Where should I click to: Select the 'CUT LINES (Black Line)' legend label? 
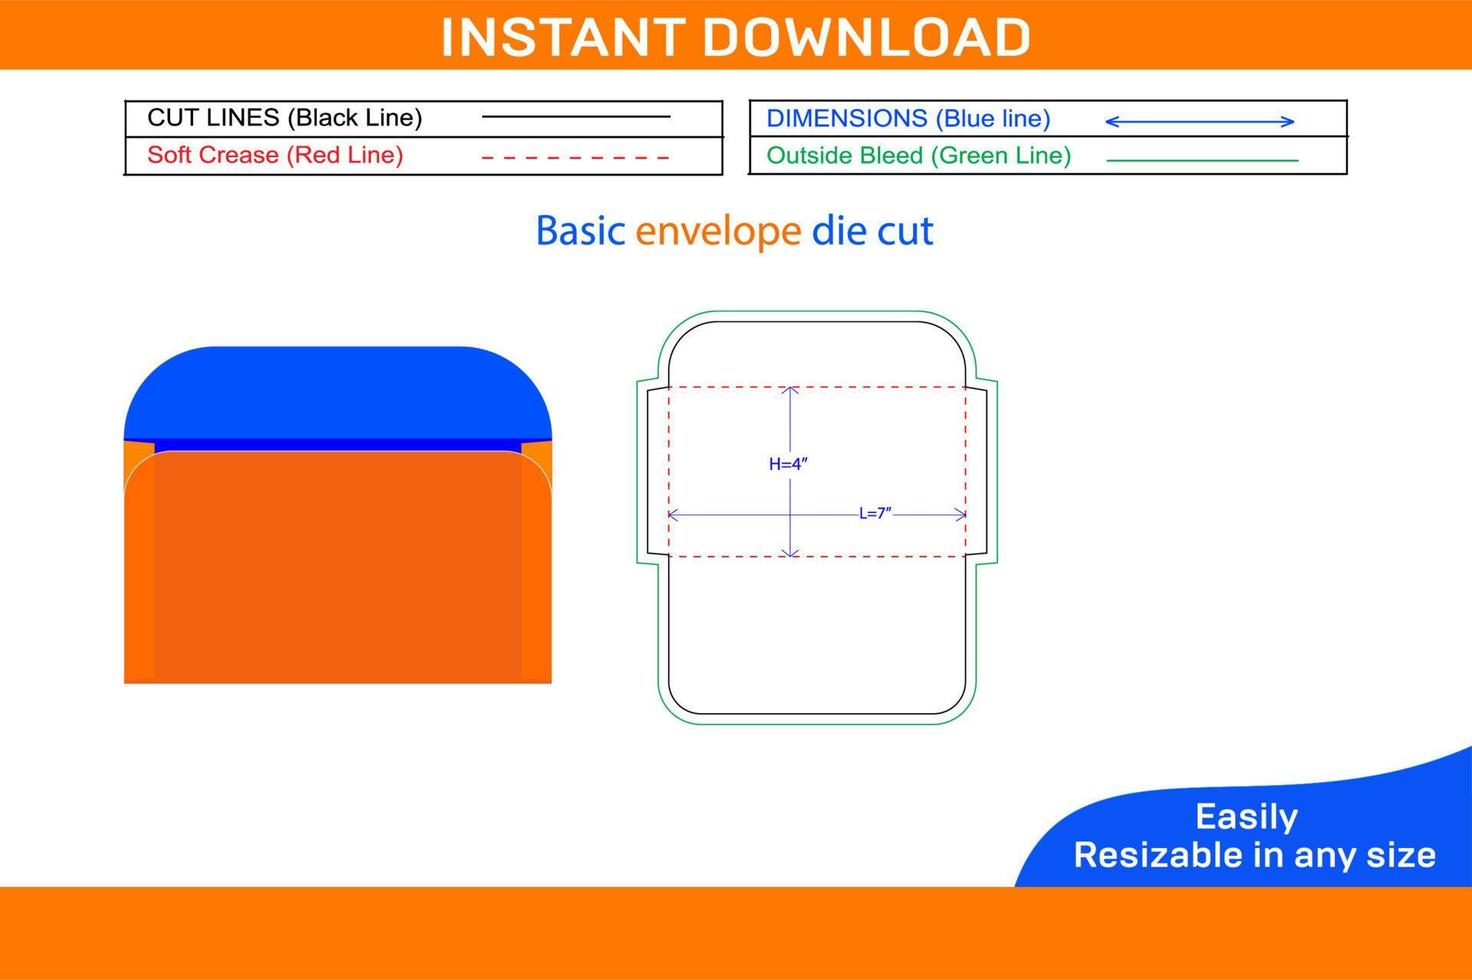coord(285,118)
